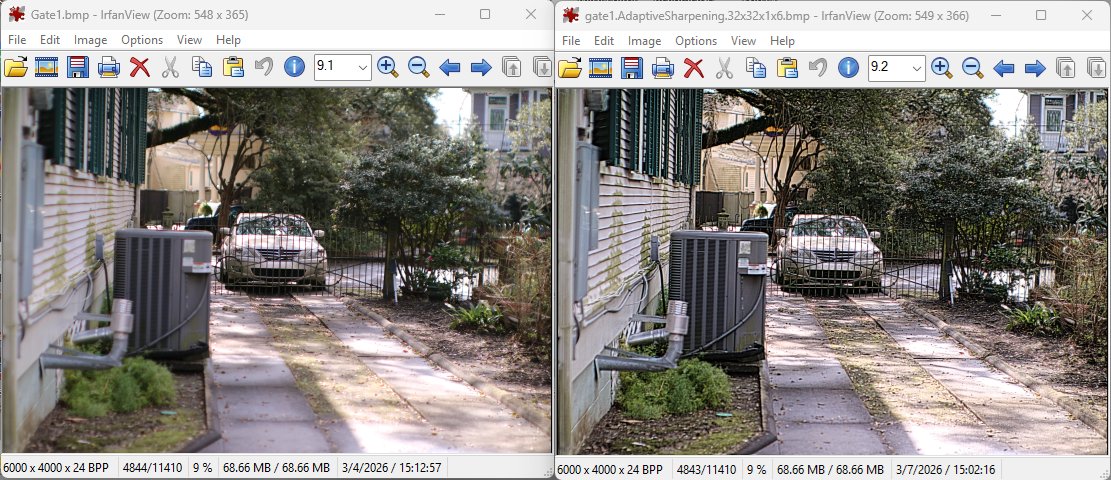Open File menu in Gate1.bmp window
This screenshot has height=480, width=1111.
pos(17,40)
